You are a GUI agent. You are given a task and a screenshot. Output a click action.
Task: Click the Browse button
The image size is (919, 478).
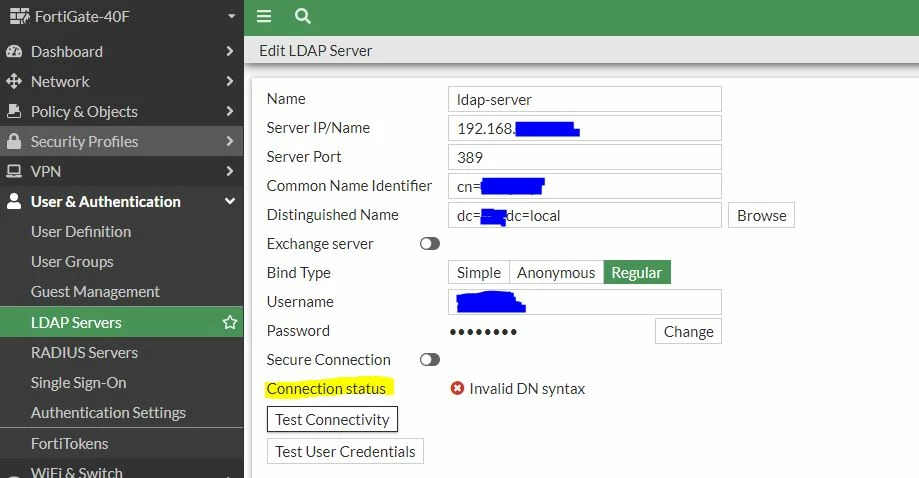(x=761, y=216)
